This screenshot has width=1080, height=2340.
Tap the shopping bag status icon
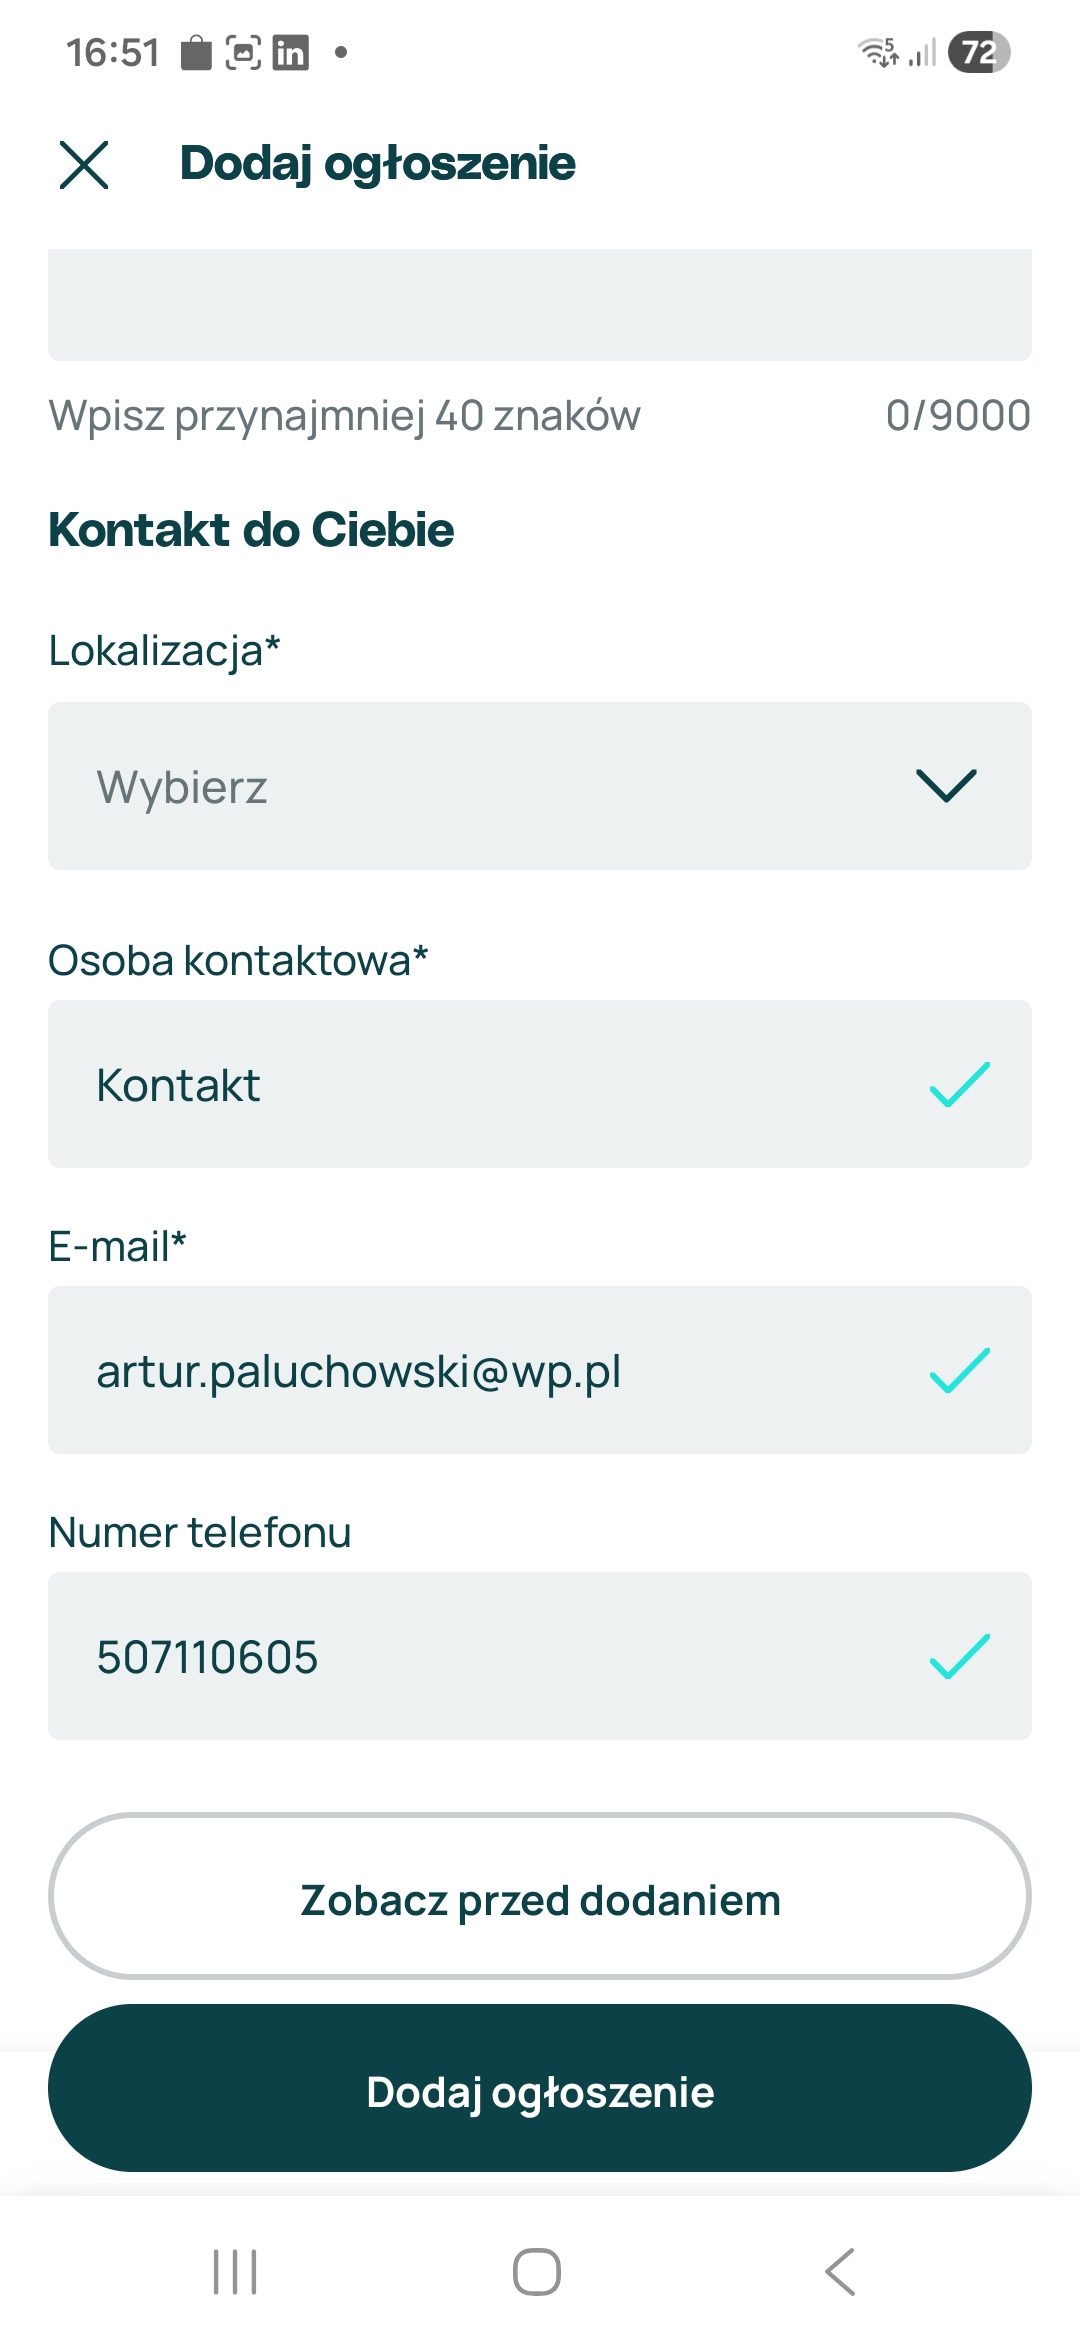click(196, 52)
